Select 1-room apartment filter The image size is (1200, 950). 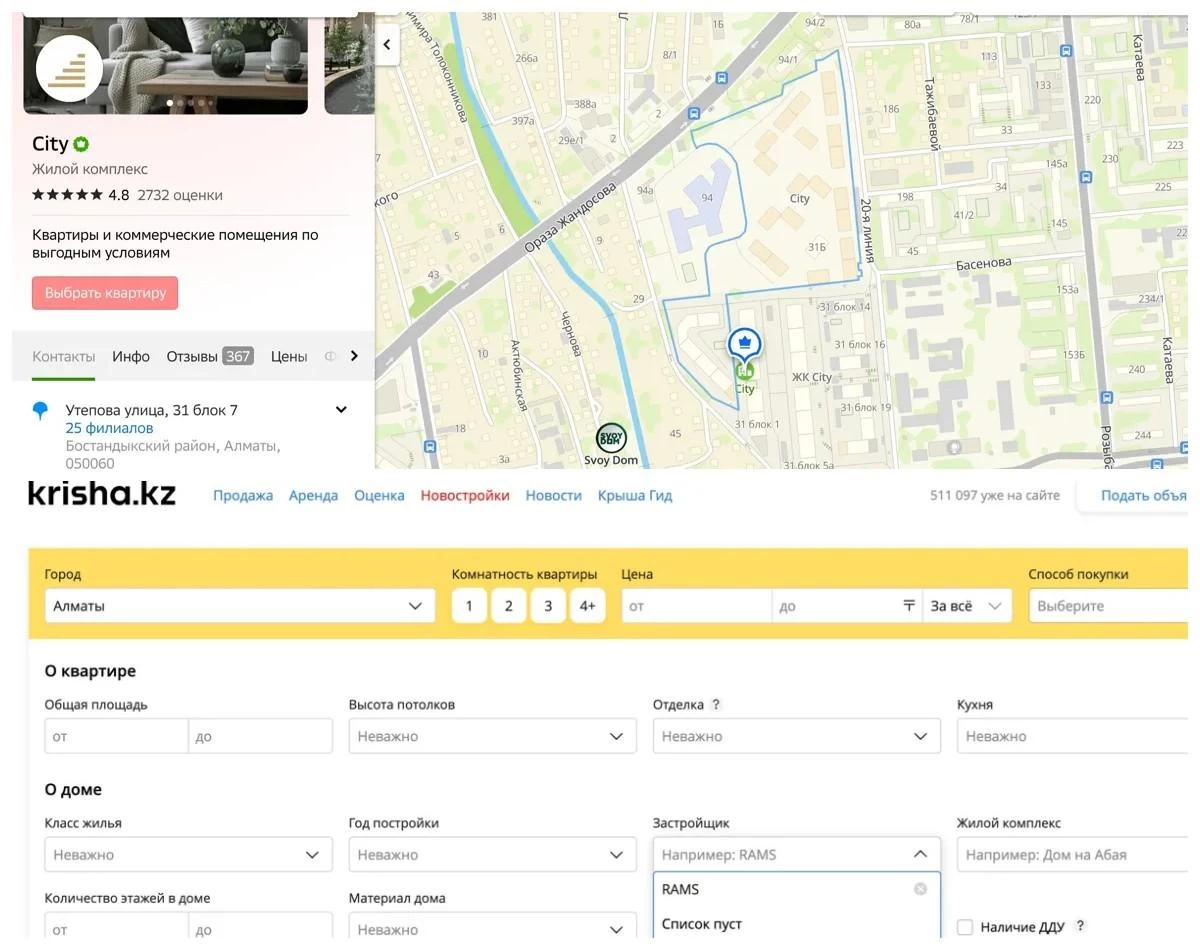click(469, 606)
